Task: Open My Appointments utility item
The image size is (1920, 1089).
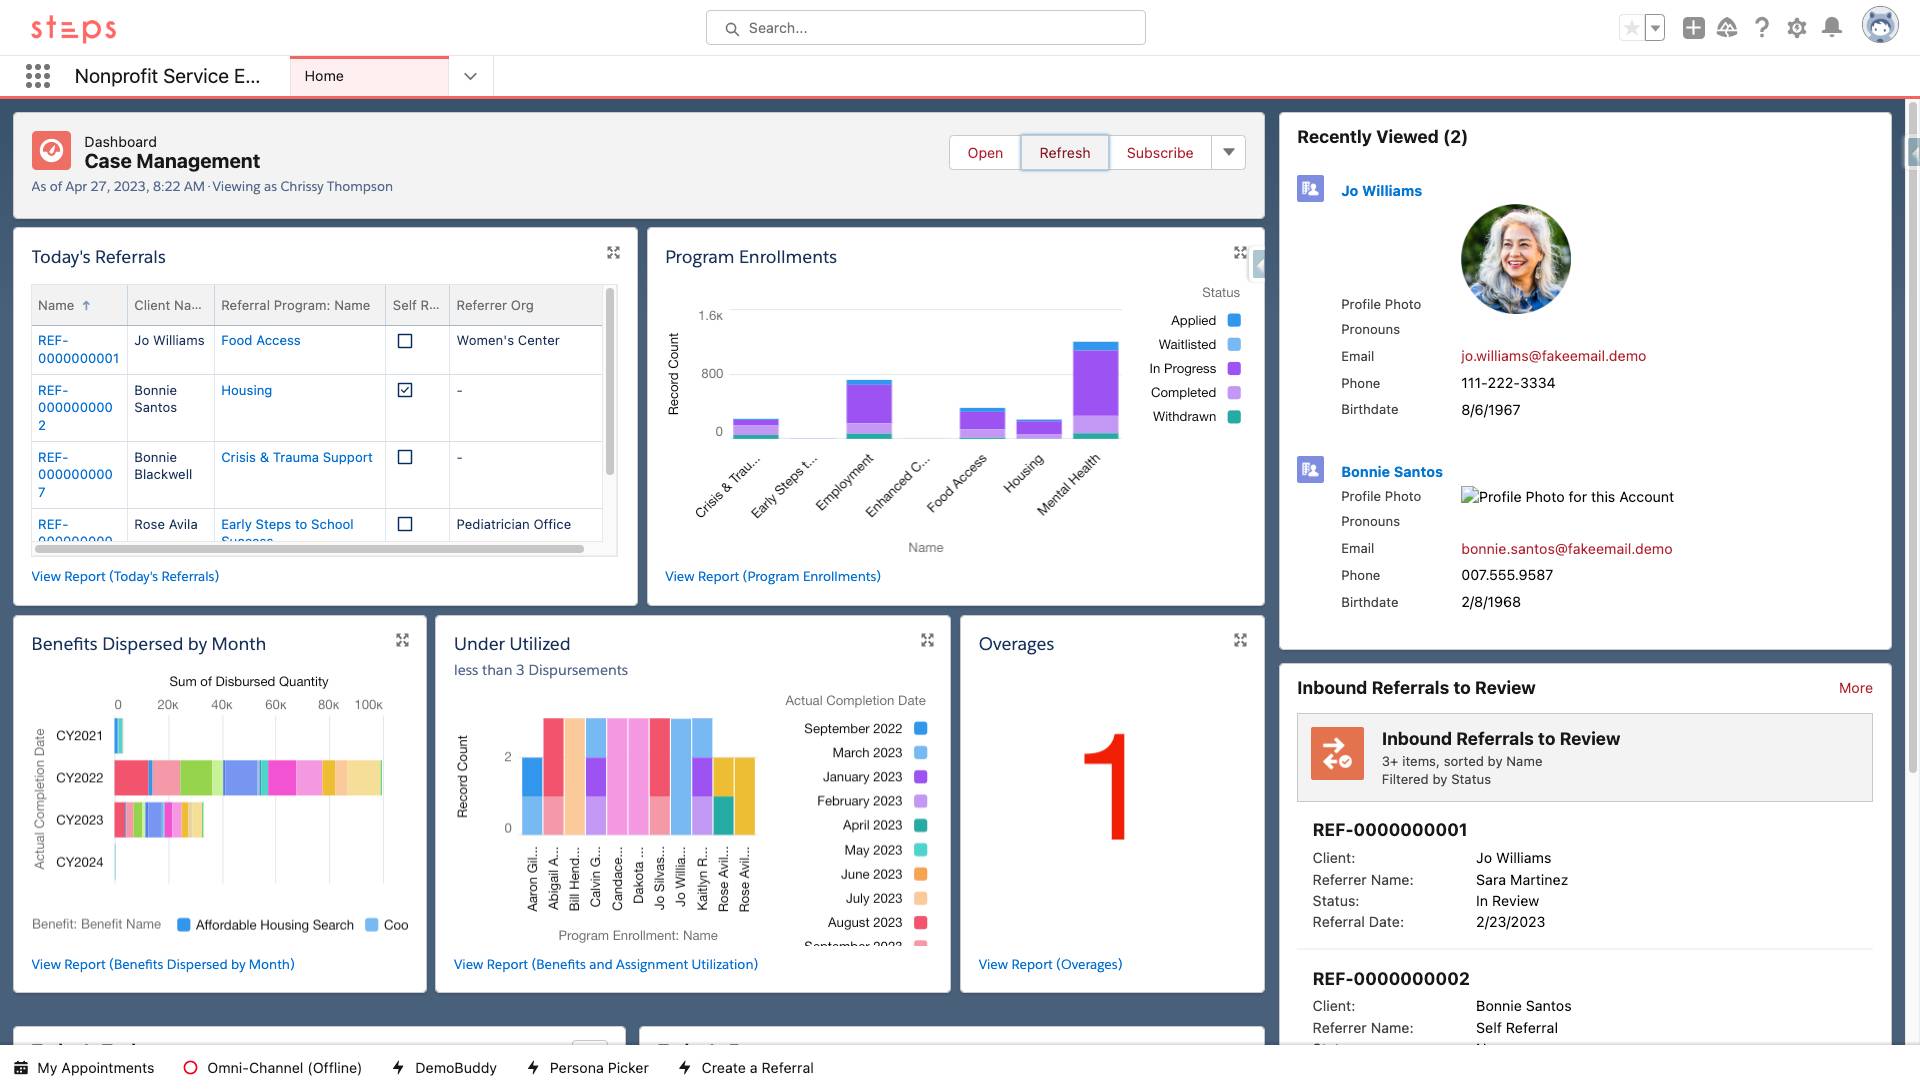Action: click(x=84, y=1068)
